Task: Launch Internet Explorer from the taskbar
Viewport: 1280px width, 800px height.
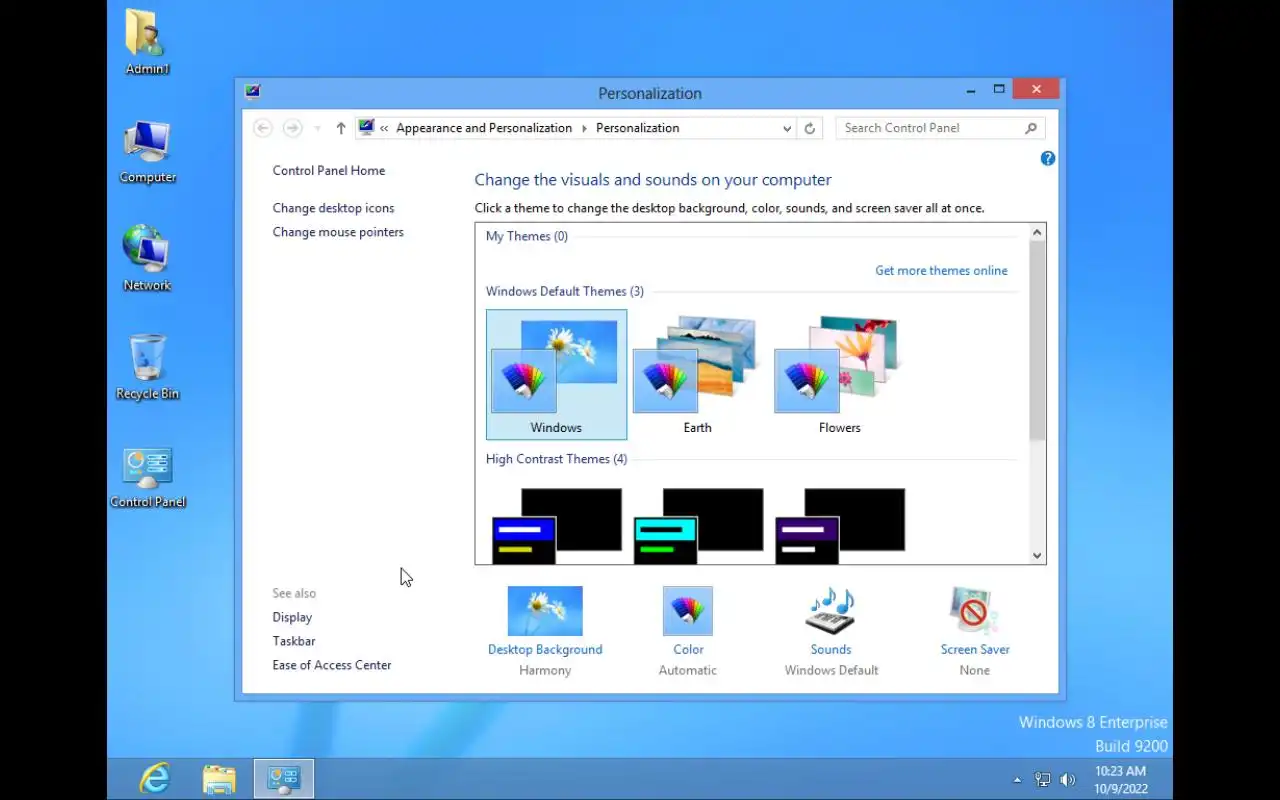Action: [x=155, y=779]
